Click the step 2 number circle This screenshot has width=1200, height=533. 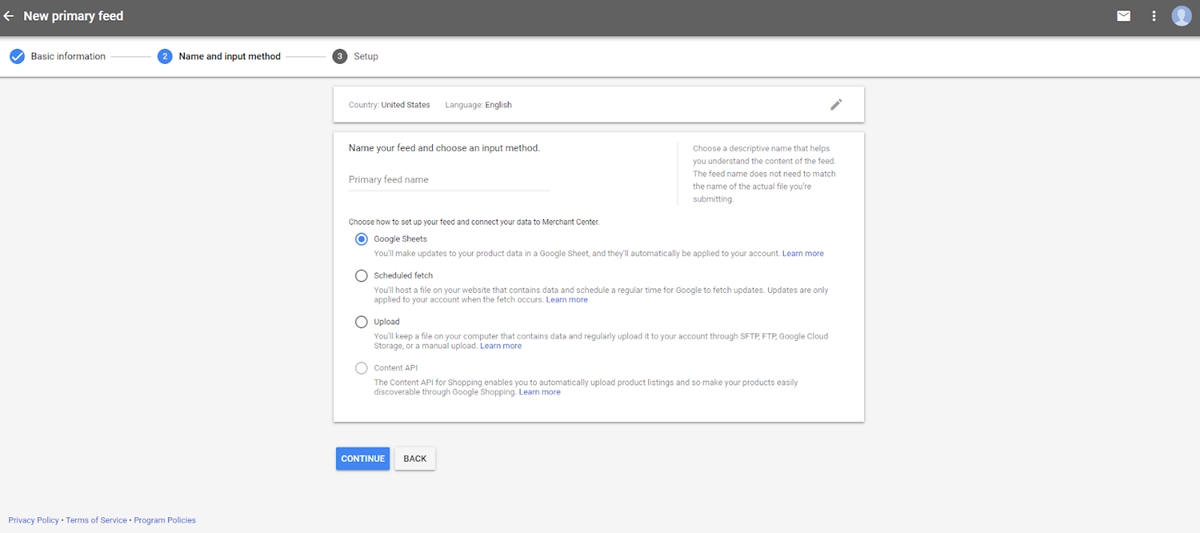pos(165,56)
